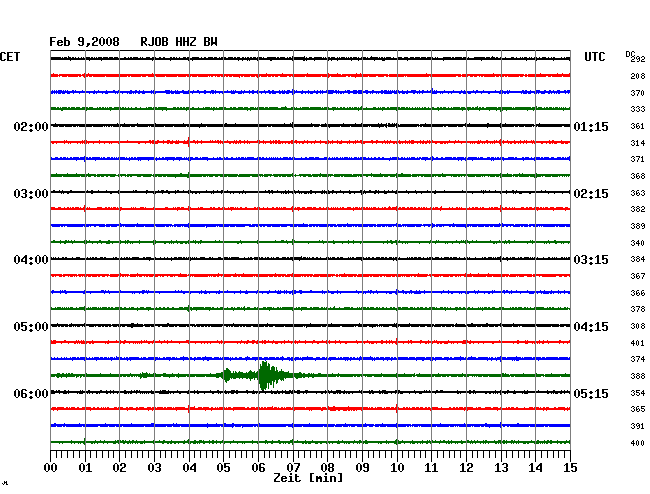This screenshot has height=494, width=650.
Task: Click the '03:00' CET time label
Action: pyautogui.click(x=31, y=194)
